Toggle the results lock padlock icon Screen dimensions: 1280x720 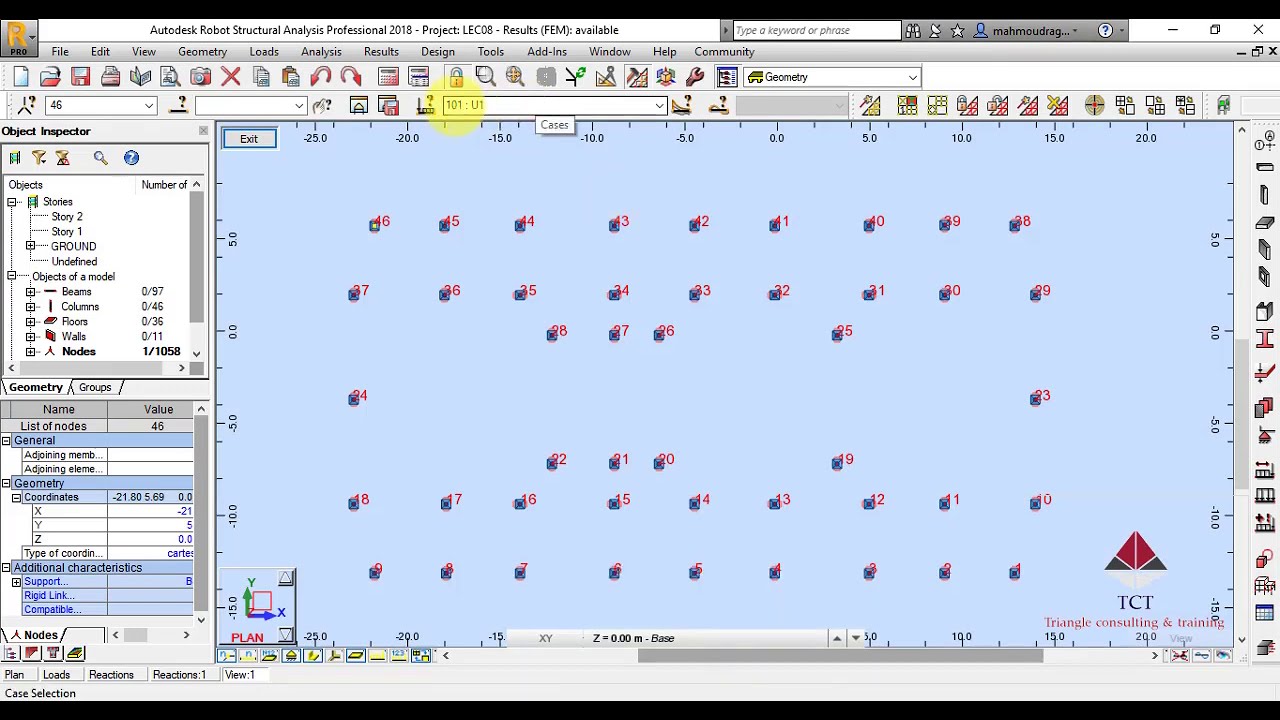(x=456, y=77)
